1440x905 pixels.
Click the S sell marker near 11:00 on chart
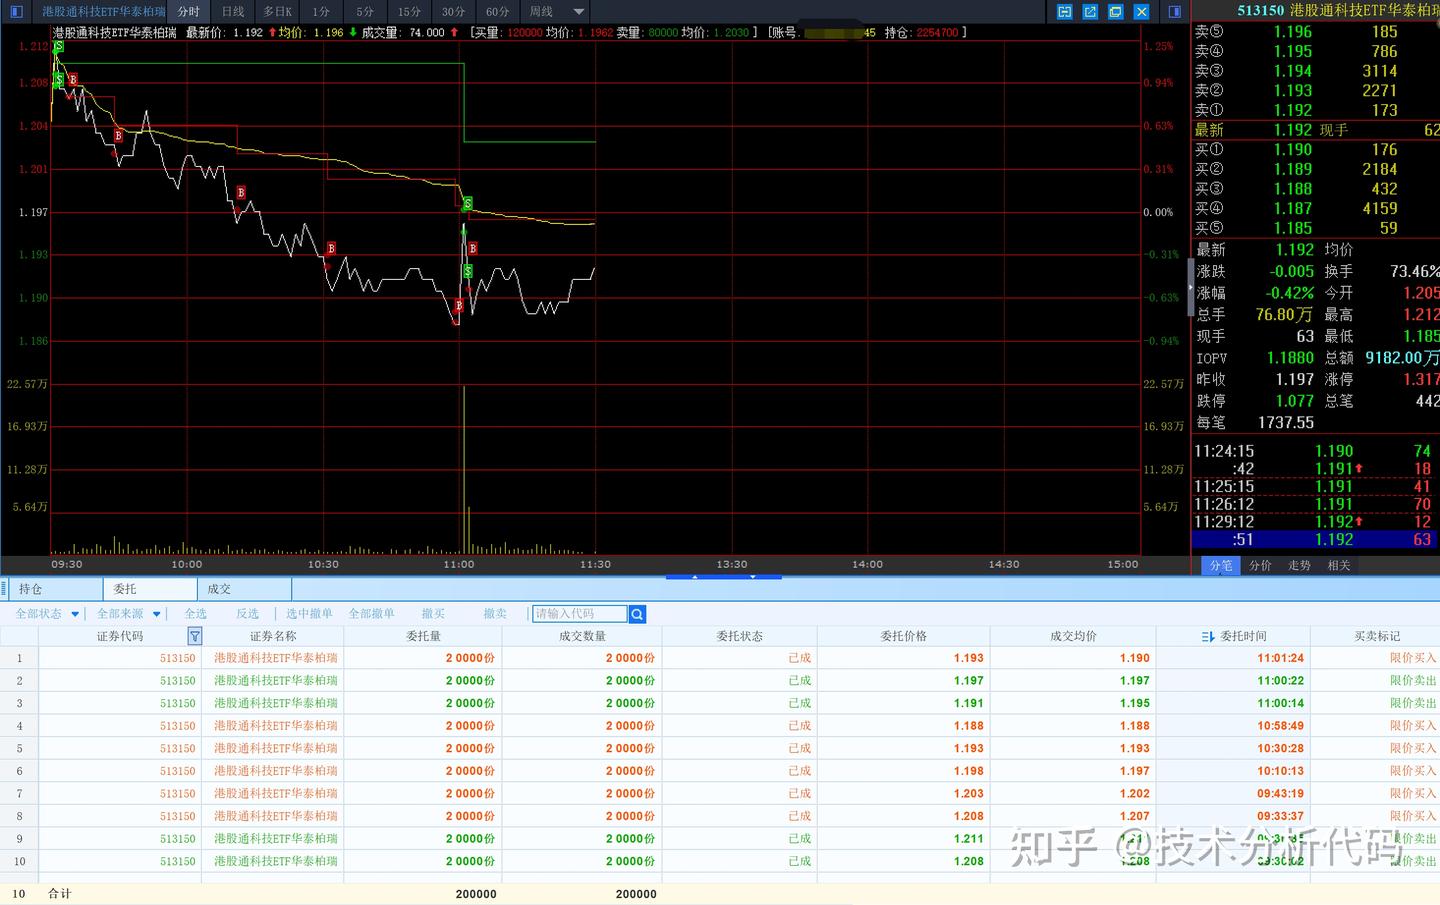(467, 204)
